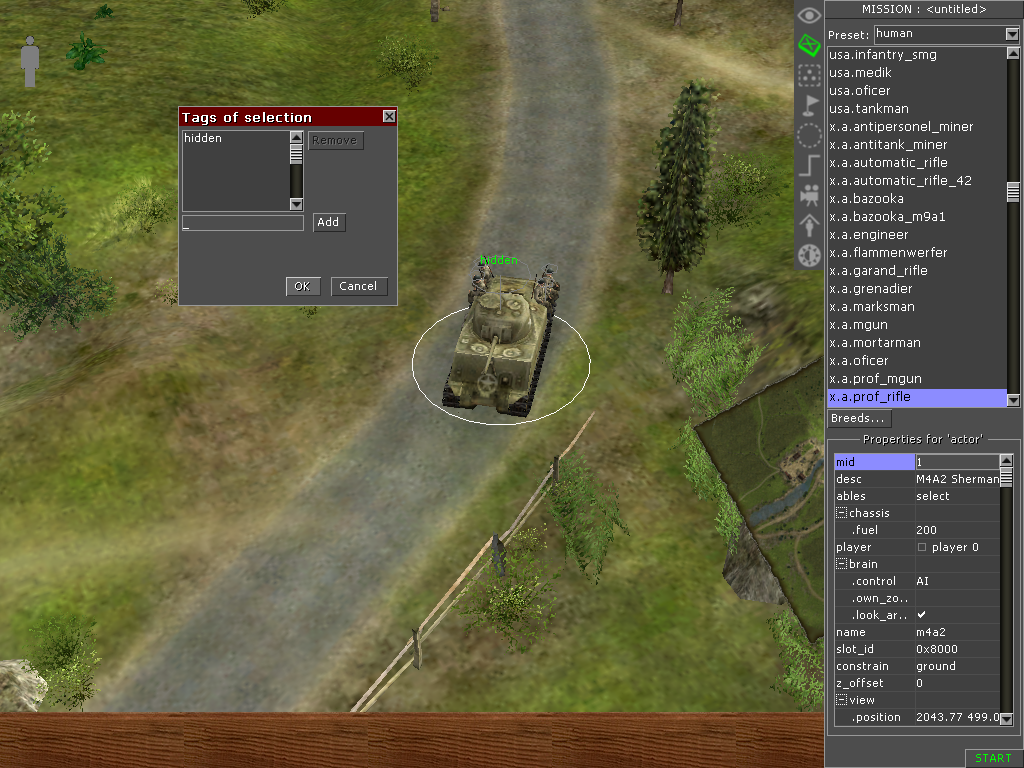Click the unit list scrollbar thumb

point(1013,192)
